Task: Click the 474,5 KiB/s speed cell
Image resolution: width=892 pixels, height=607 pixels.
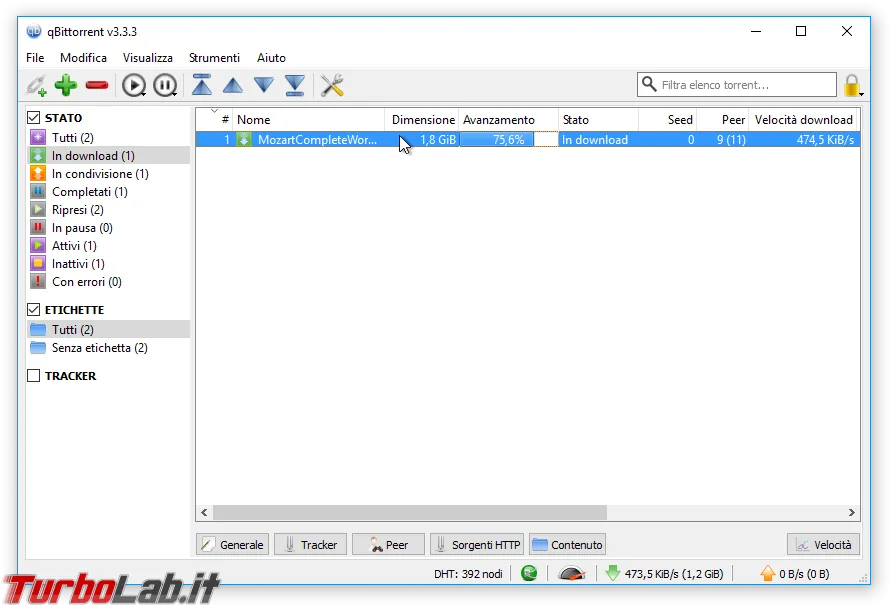Action: (x=825, y=139)
